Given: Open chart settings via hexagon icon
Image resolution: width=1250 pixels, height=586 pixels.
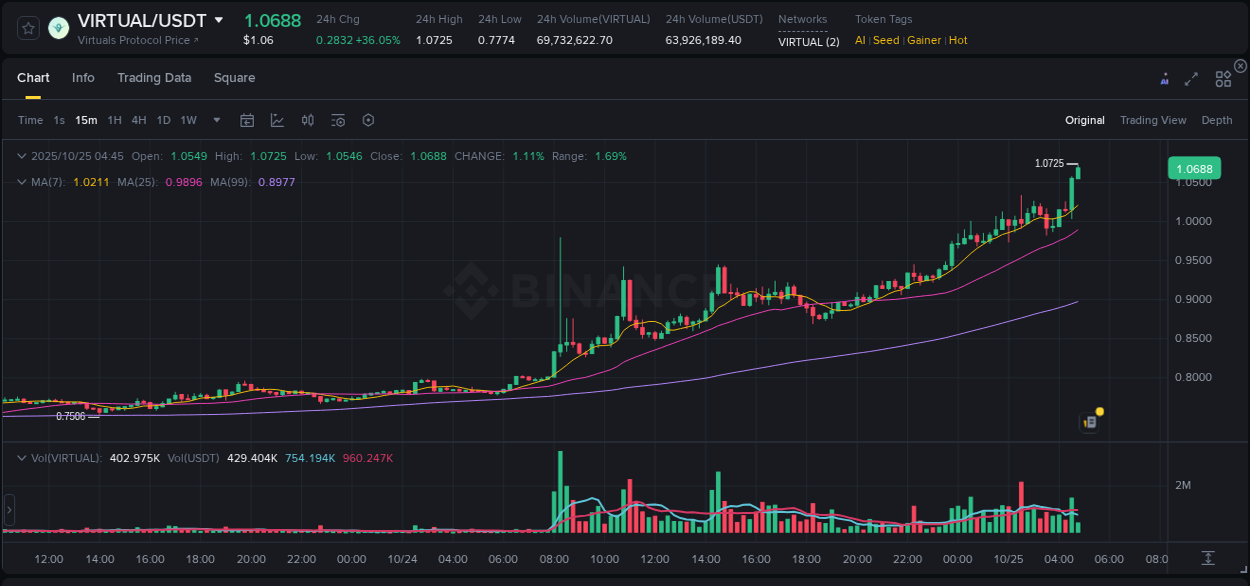Looking at the screenshot, I should coord(368,119).
